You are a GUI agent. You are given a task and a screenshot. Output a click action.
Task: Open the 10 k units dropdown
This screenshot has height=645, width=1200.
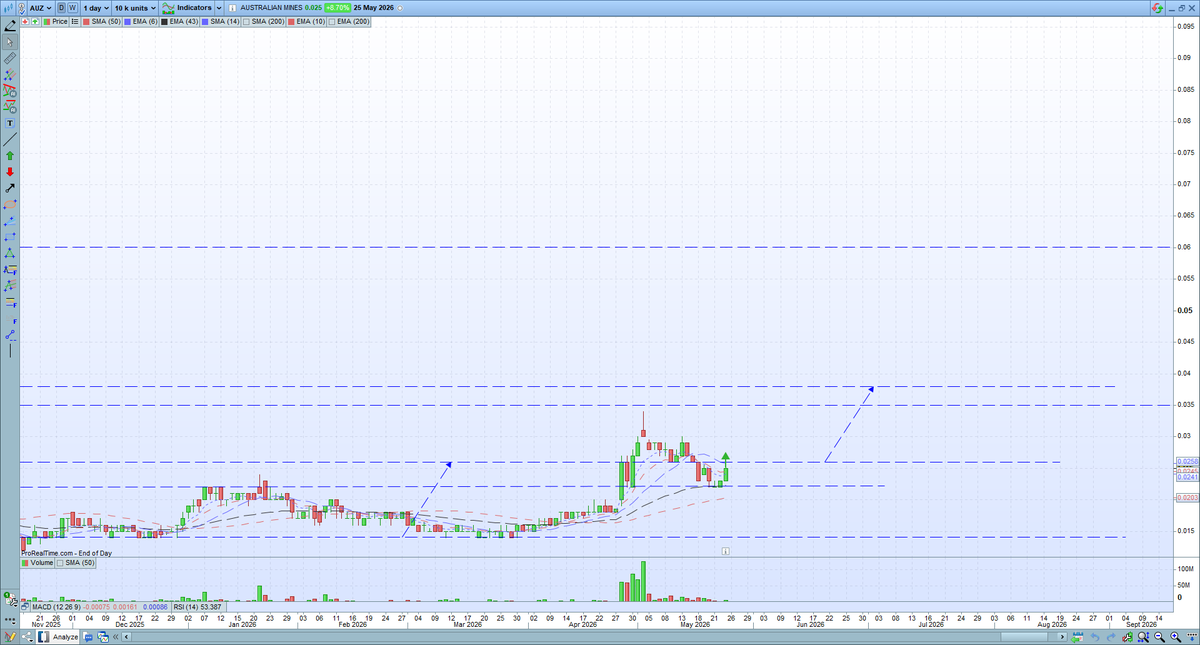click(135, 8)
